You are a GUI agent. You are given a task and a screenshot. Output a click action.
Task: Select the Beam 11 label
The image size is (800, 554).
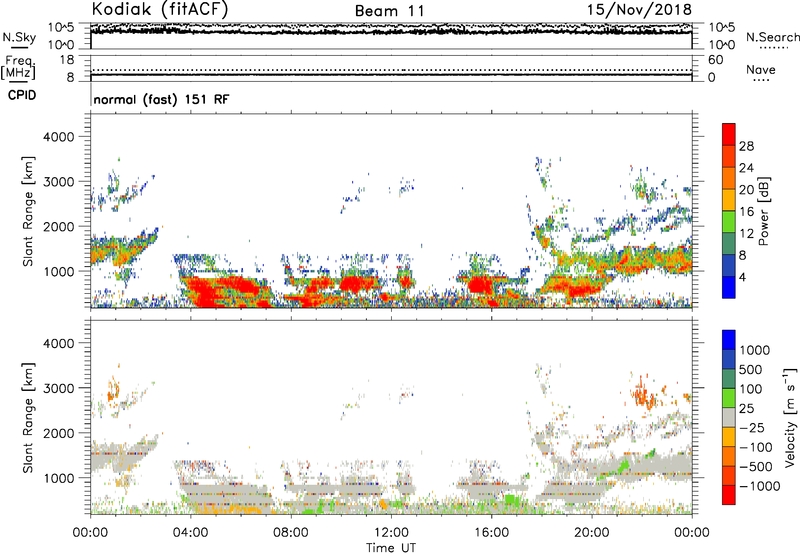point(389,11)
